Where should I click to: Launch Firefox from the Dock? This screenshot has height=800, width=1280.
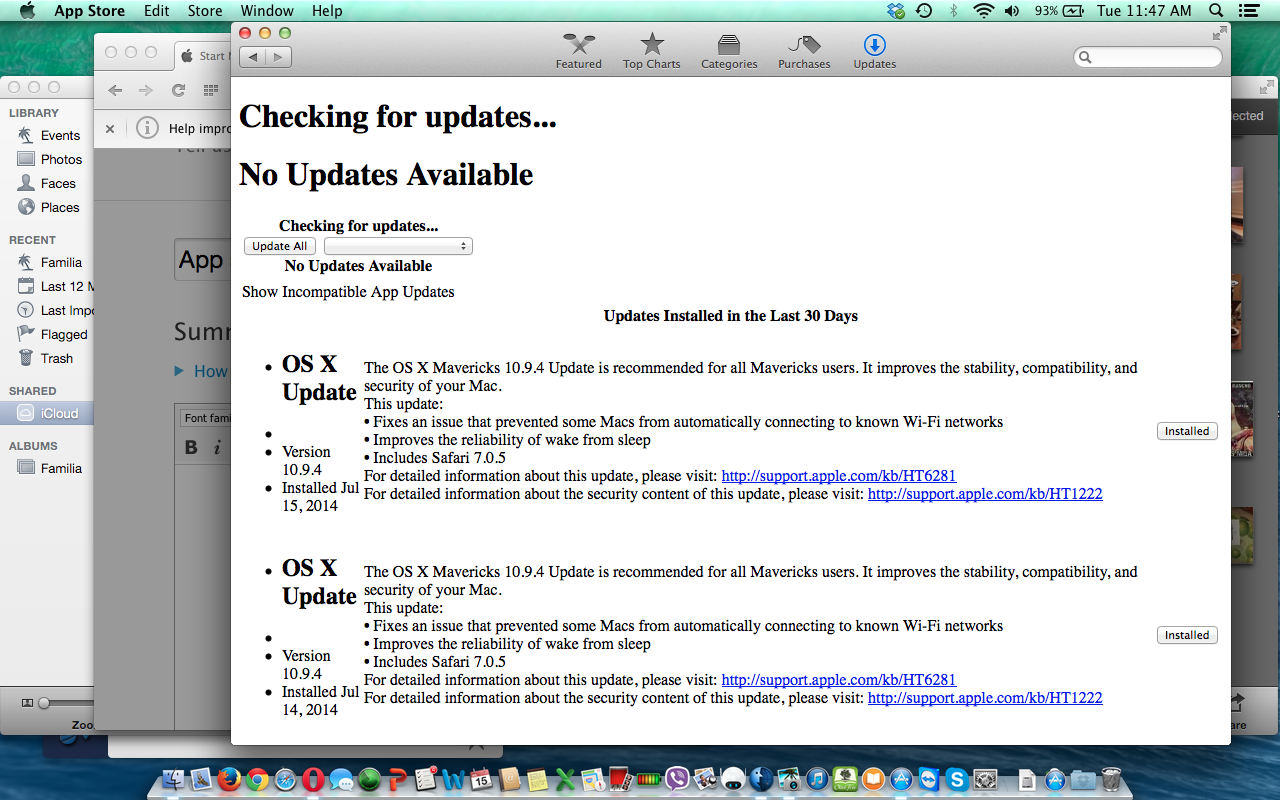click(229, 779)
